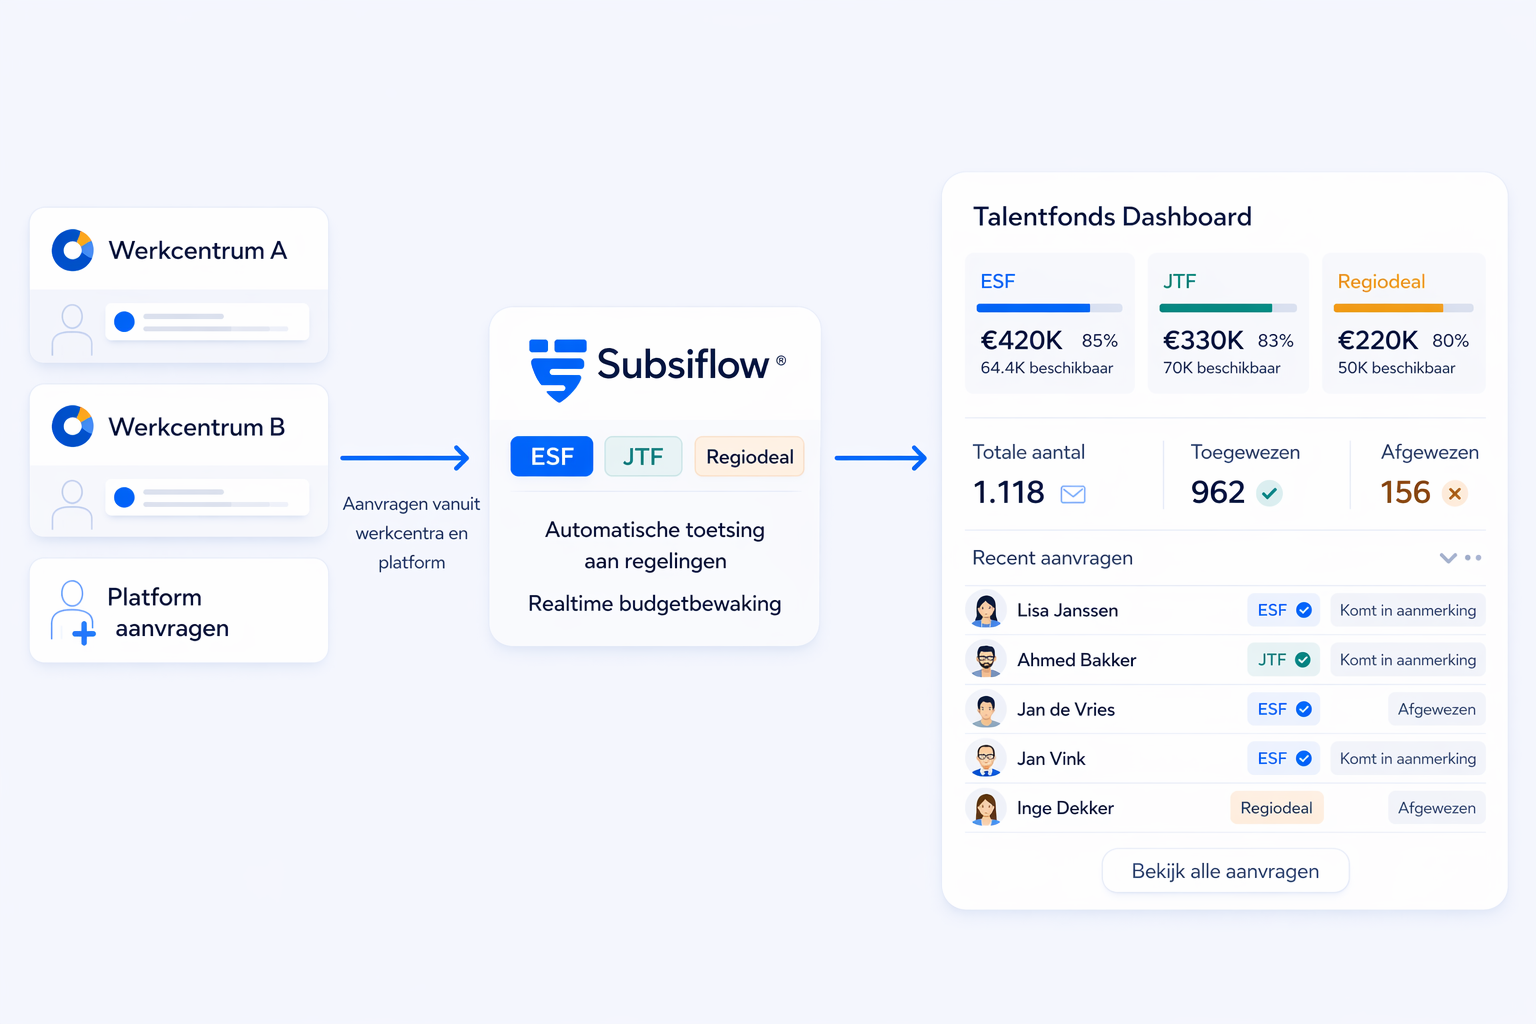Click the green JTF budget progress bar
Viewport: 1536px width, 1024px height.
(x=1228, y=308)
